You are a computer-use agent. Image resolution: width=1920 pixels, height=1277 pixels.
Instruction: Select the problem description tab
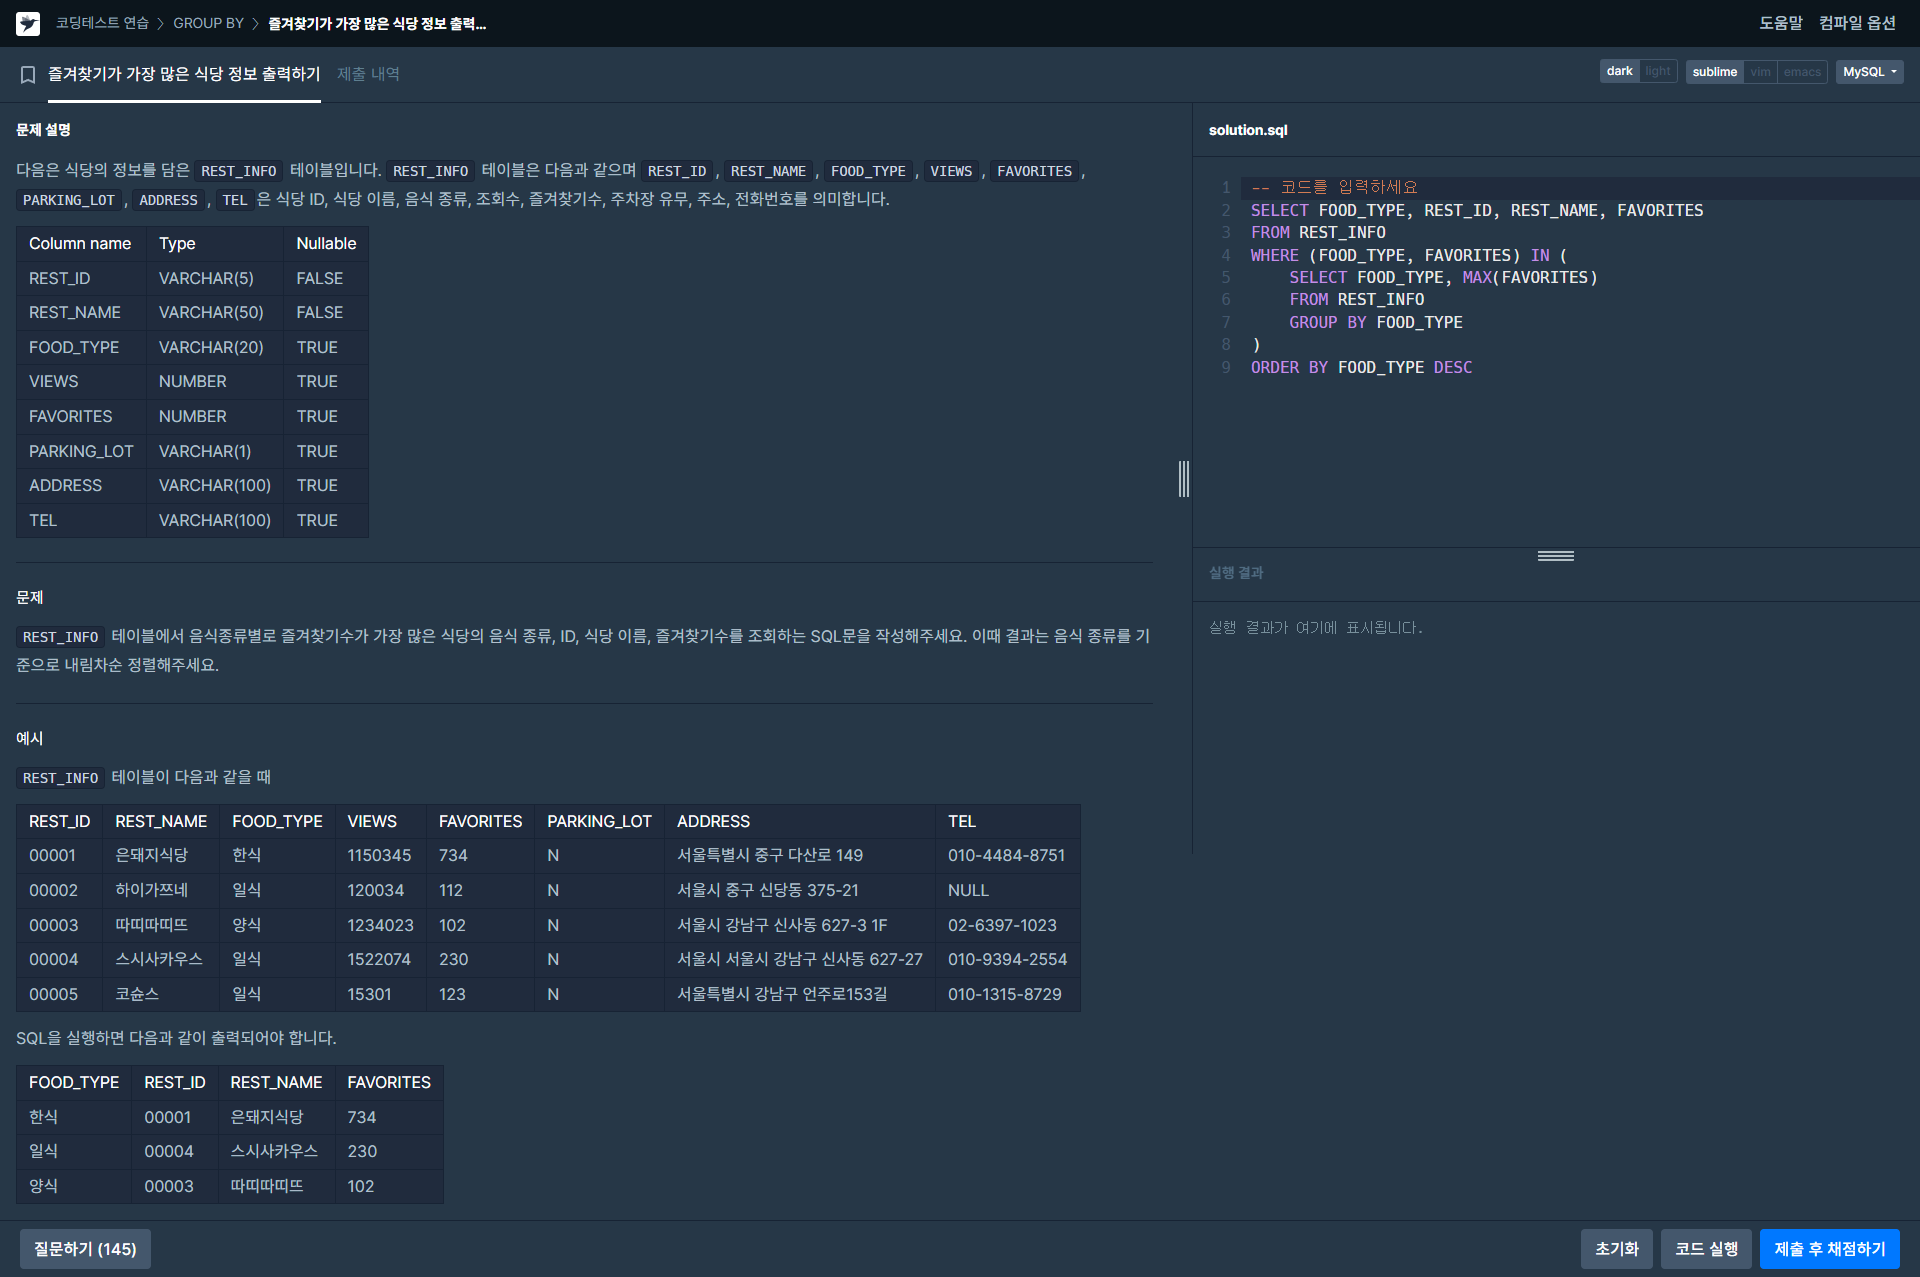coord(184,74)
